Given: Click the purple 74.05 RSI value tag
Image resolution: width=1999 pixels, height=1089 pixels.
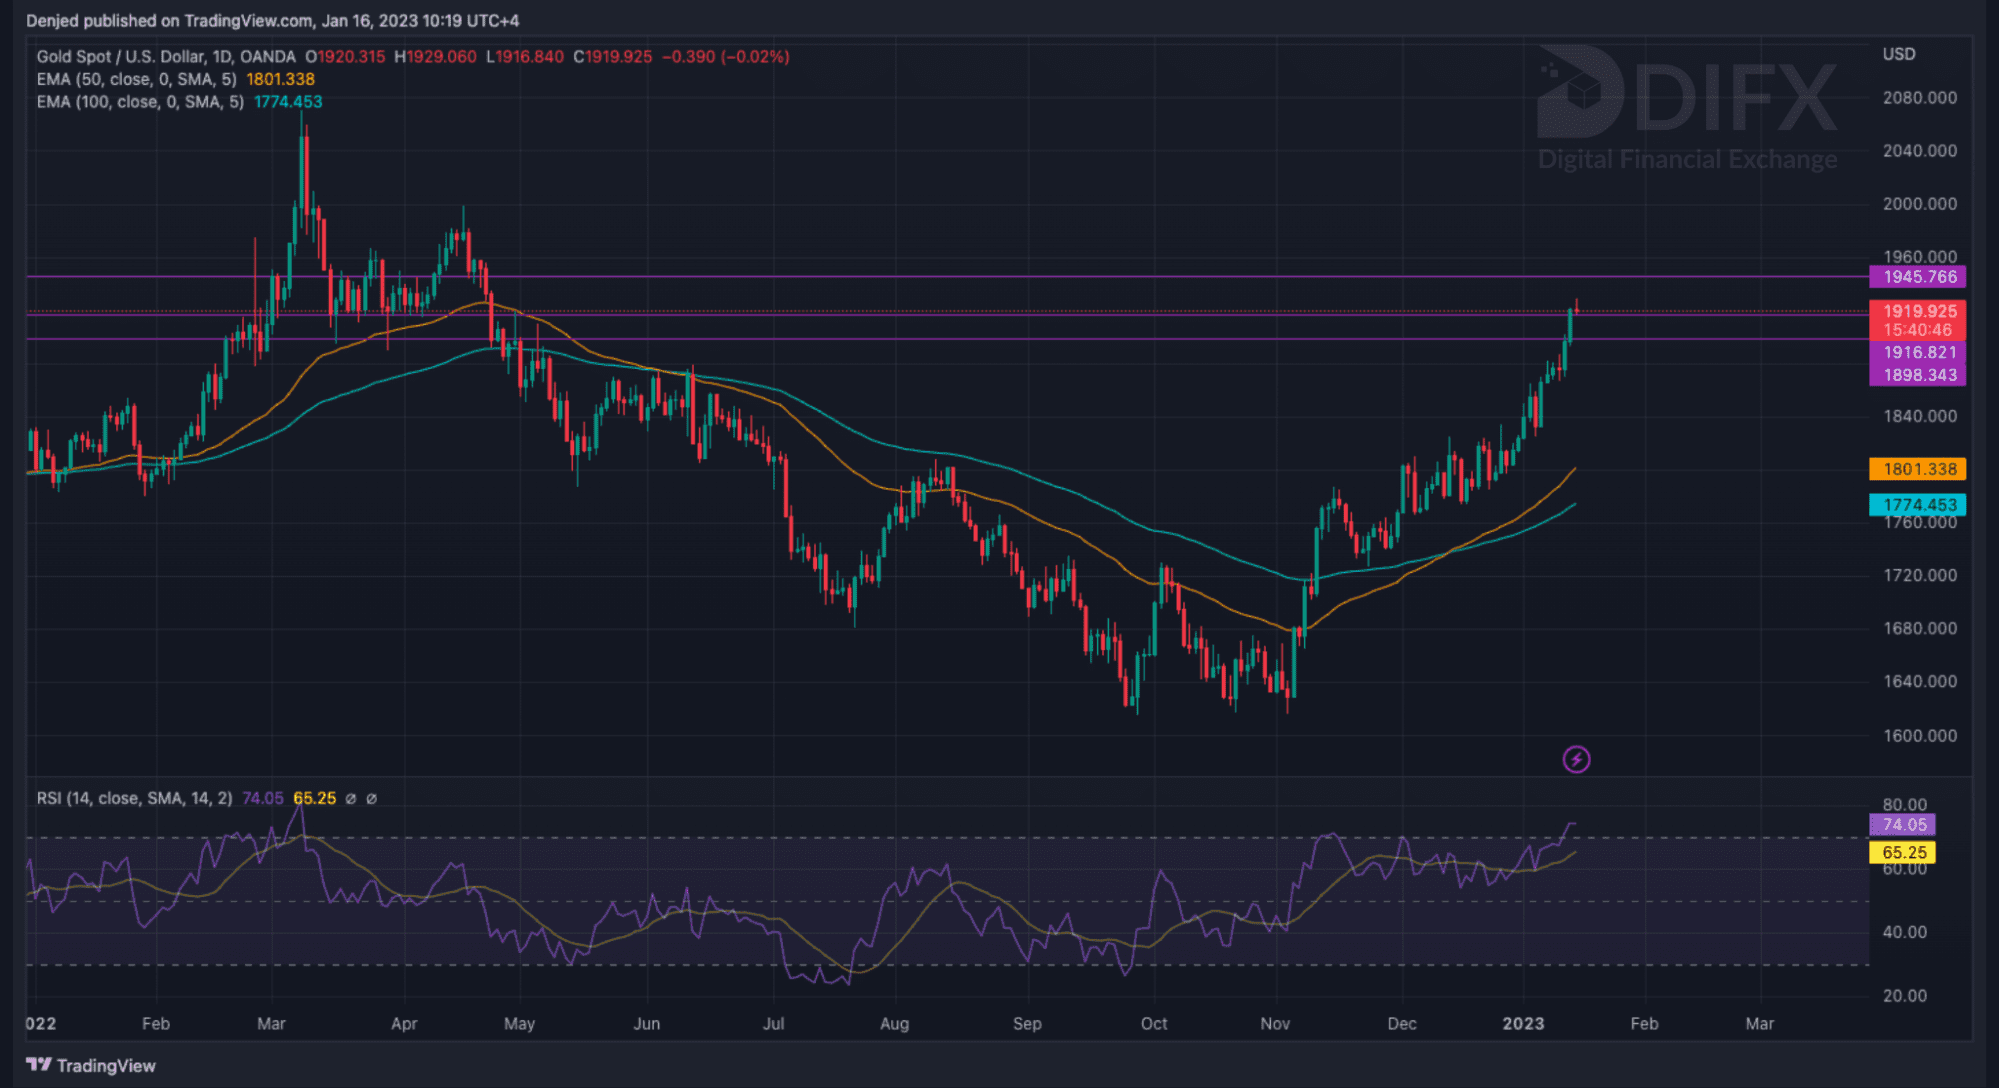Looking at the screenshot, I should 1903,825.
